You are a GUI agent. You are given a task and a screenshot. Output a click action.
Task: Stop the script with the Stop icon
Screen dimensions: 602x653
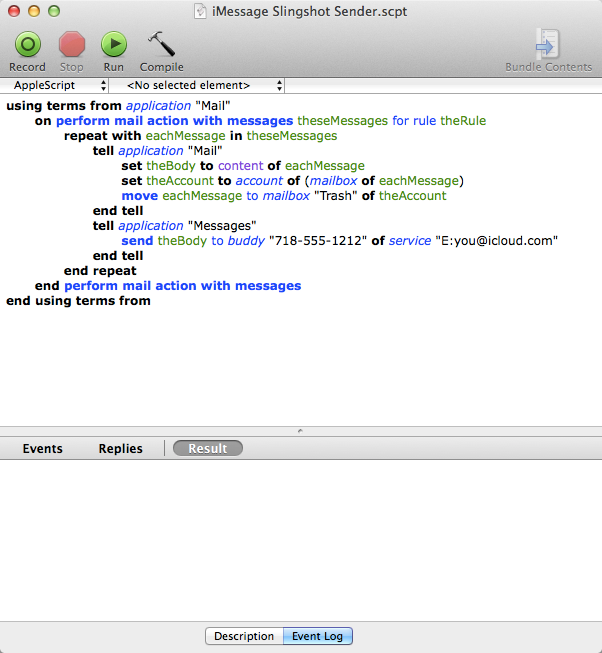click(72, 45)
